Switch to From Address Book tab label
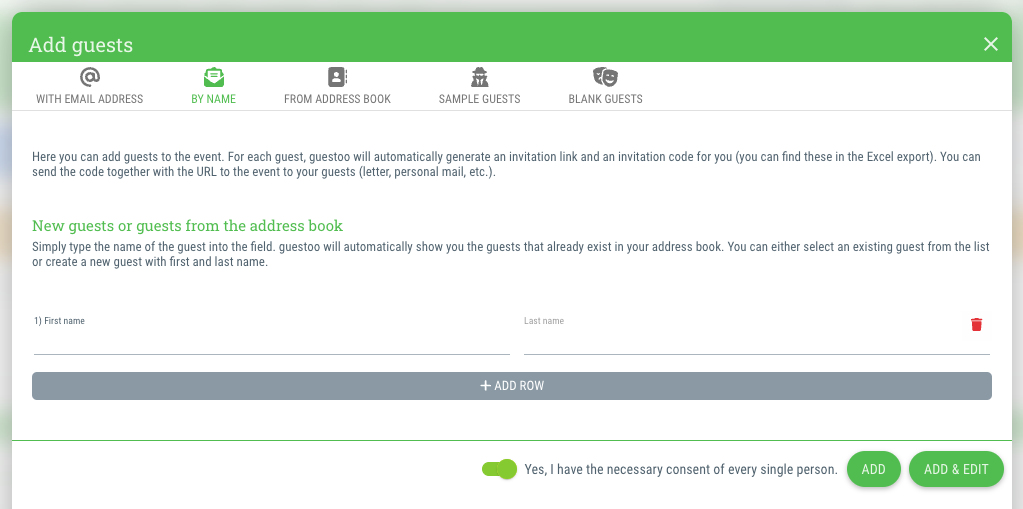The image size is (1023, 509). click(x=337, y=99)
